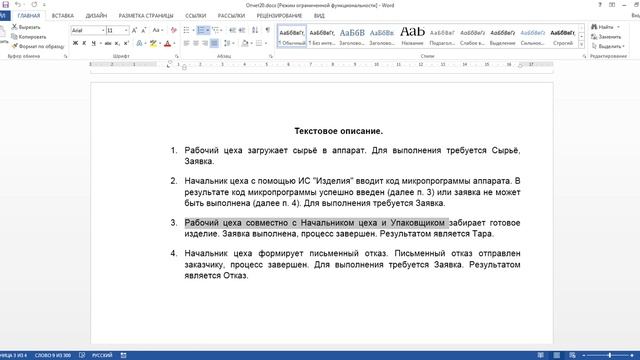Apply the yellow text highlight color
The height and width of the screenshot is (360, 640).
[x=153, y=43]
